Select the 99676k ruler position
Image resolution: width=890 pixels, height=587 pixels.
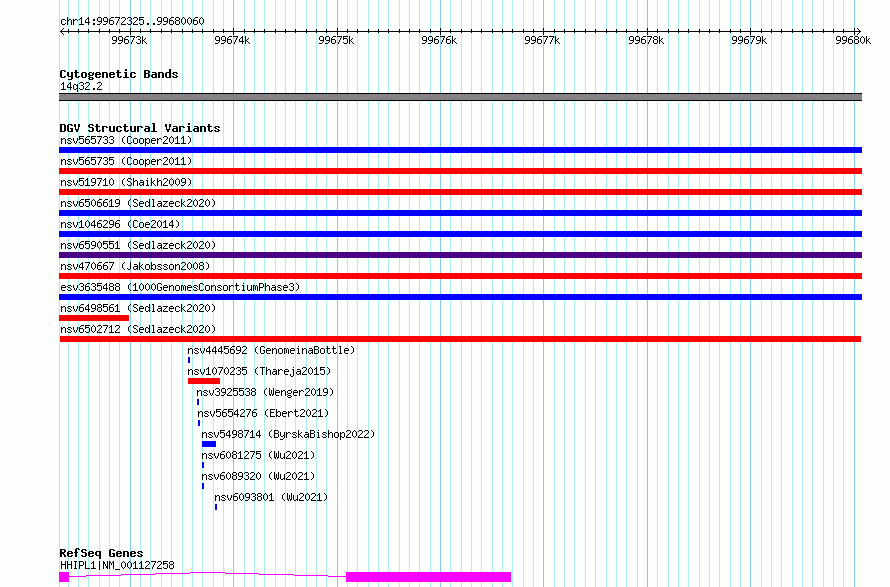pyautogui.click(x=439, y=40)
